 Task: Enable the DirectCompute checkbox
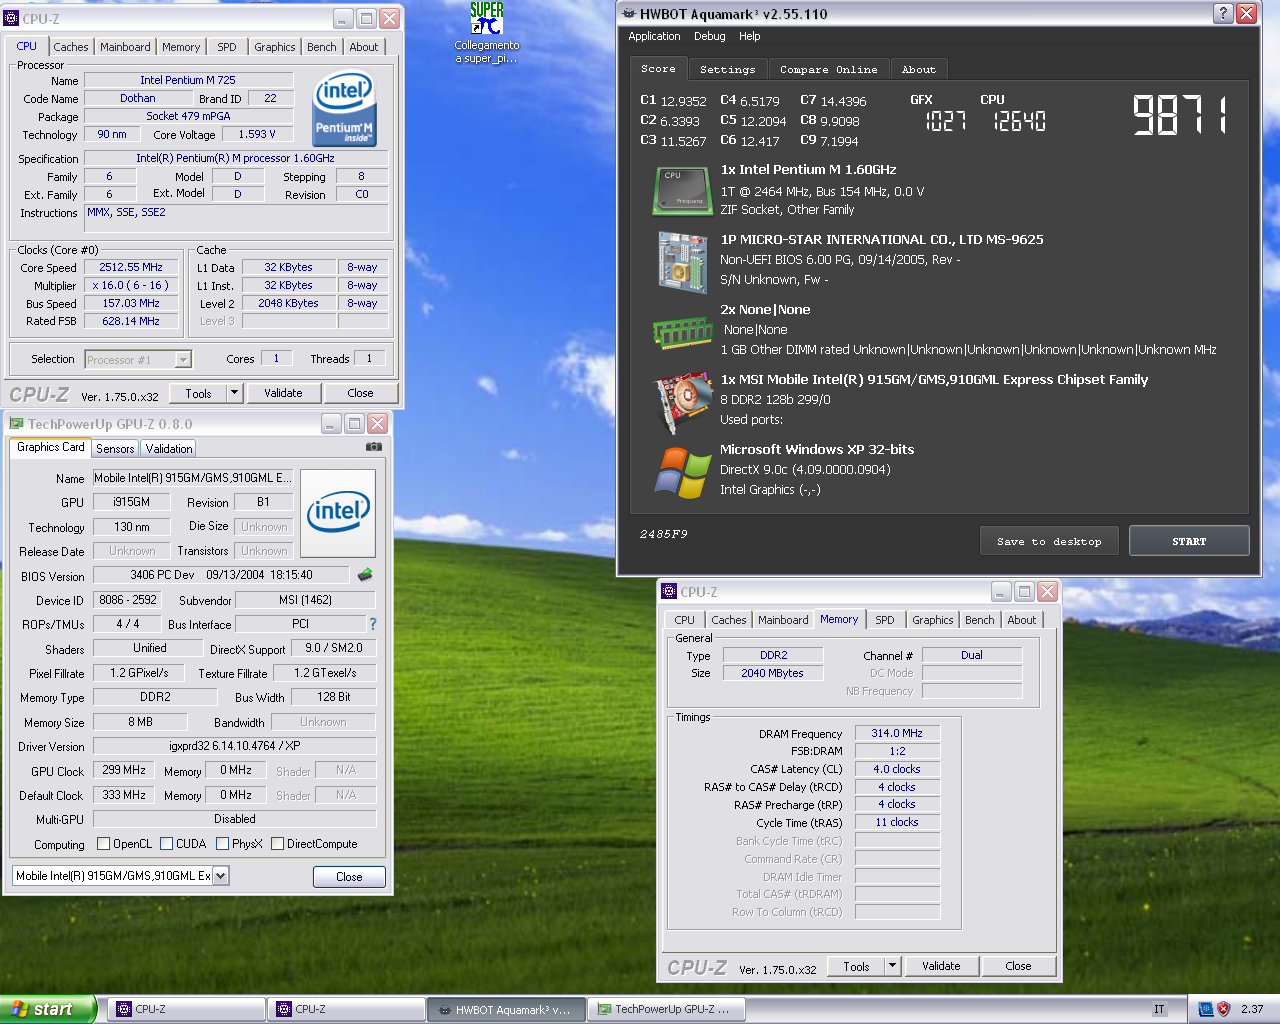pyautogui.click(x=277, y=844)
